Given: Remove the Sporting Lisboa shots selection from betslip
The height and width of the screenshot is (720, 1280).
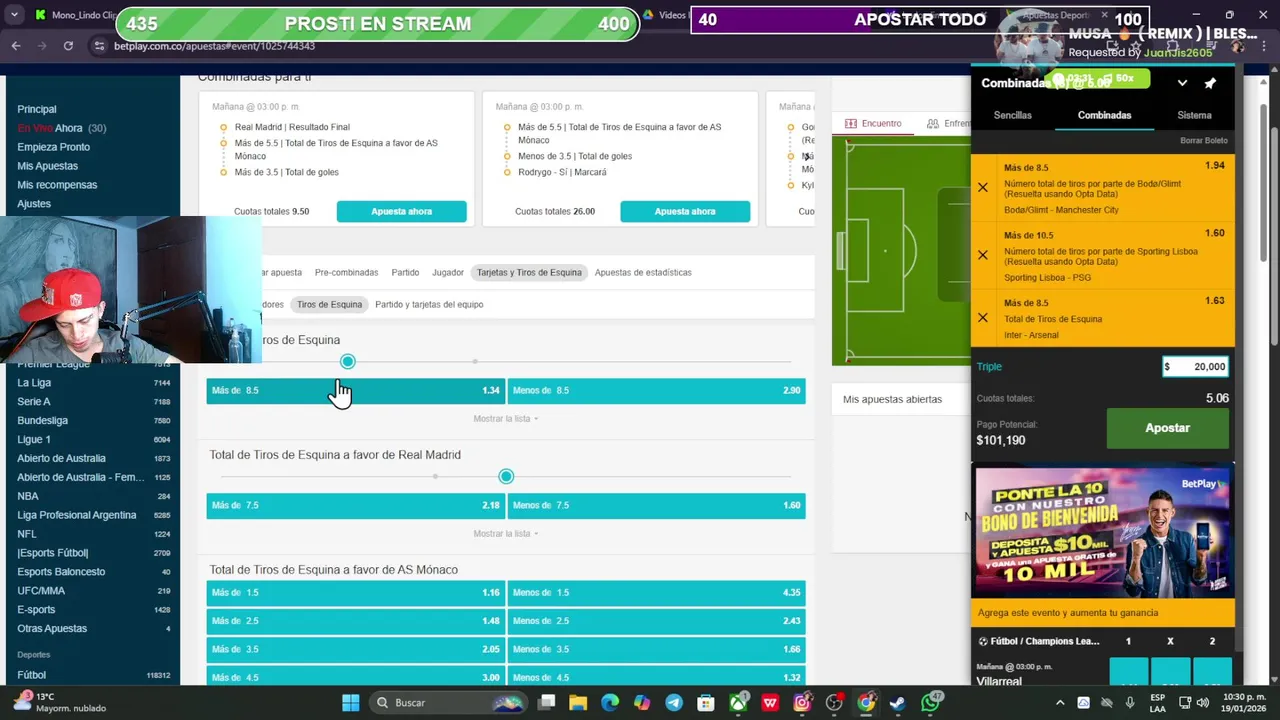Looking at the screenshot, I should 982,255.
